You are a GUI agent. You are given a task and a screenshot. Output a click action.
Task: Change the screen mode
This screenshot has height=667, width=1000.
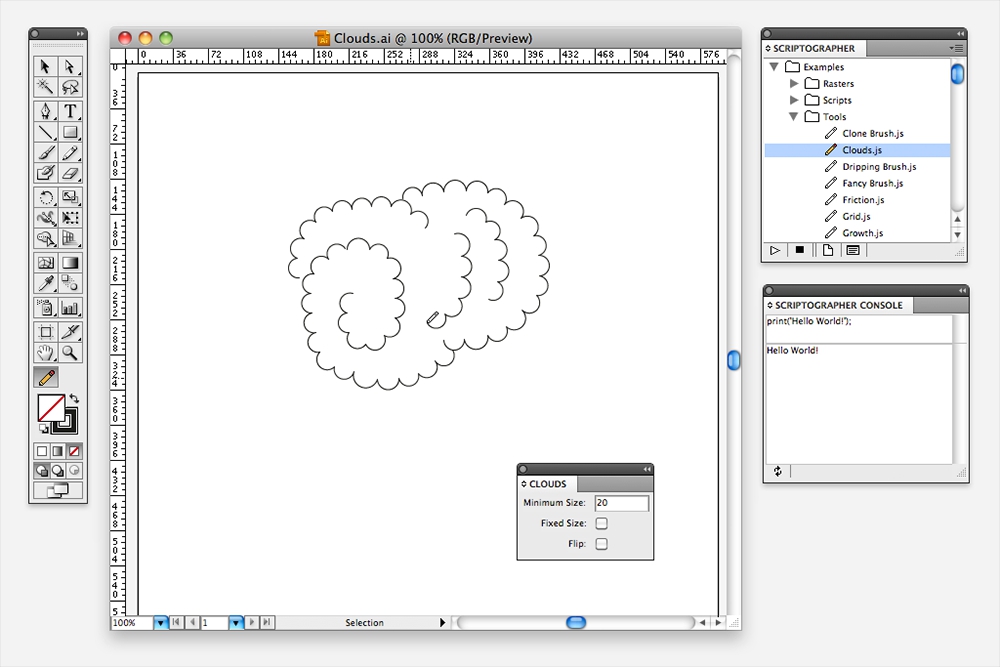point(58,490)
